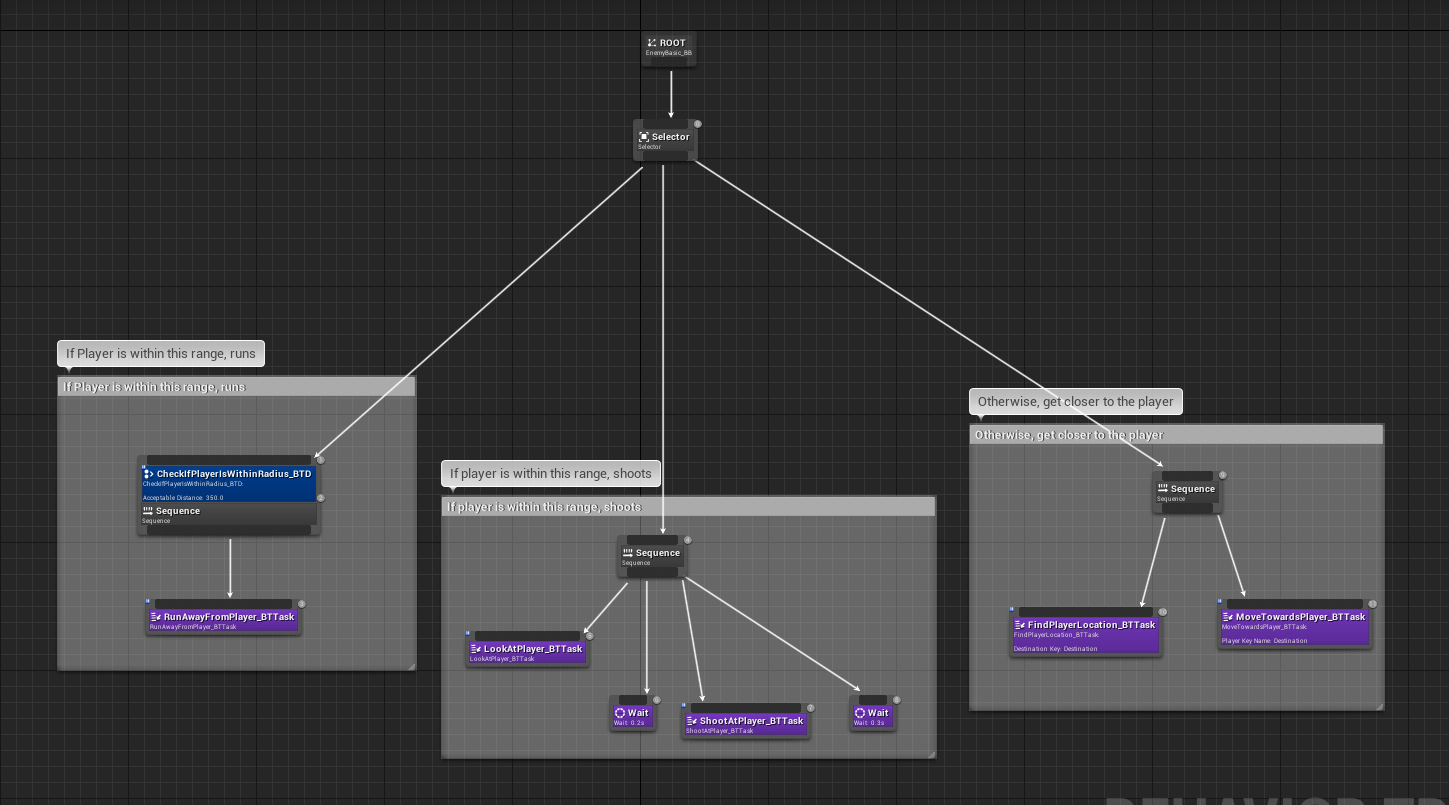Viewport: 1449px width, 805px height.
Task: Select the CheckIfPlayerIsWithinRadius_BTD title
Action: pyautogui.click(x=234, y=473)
